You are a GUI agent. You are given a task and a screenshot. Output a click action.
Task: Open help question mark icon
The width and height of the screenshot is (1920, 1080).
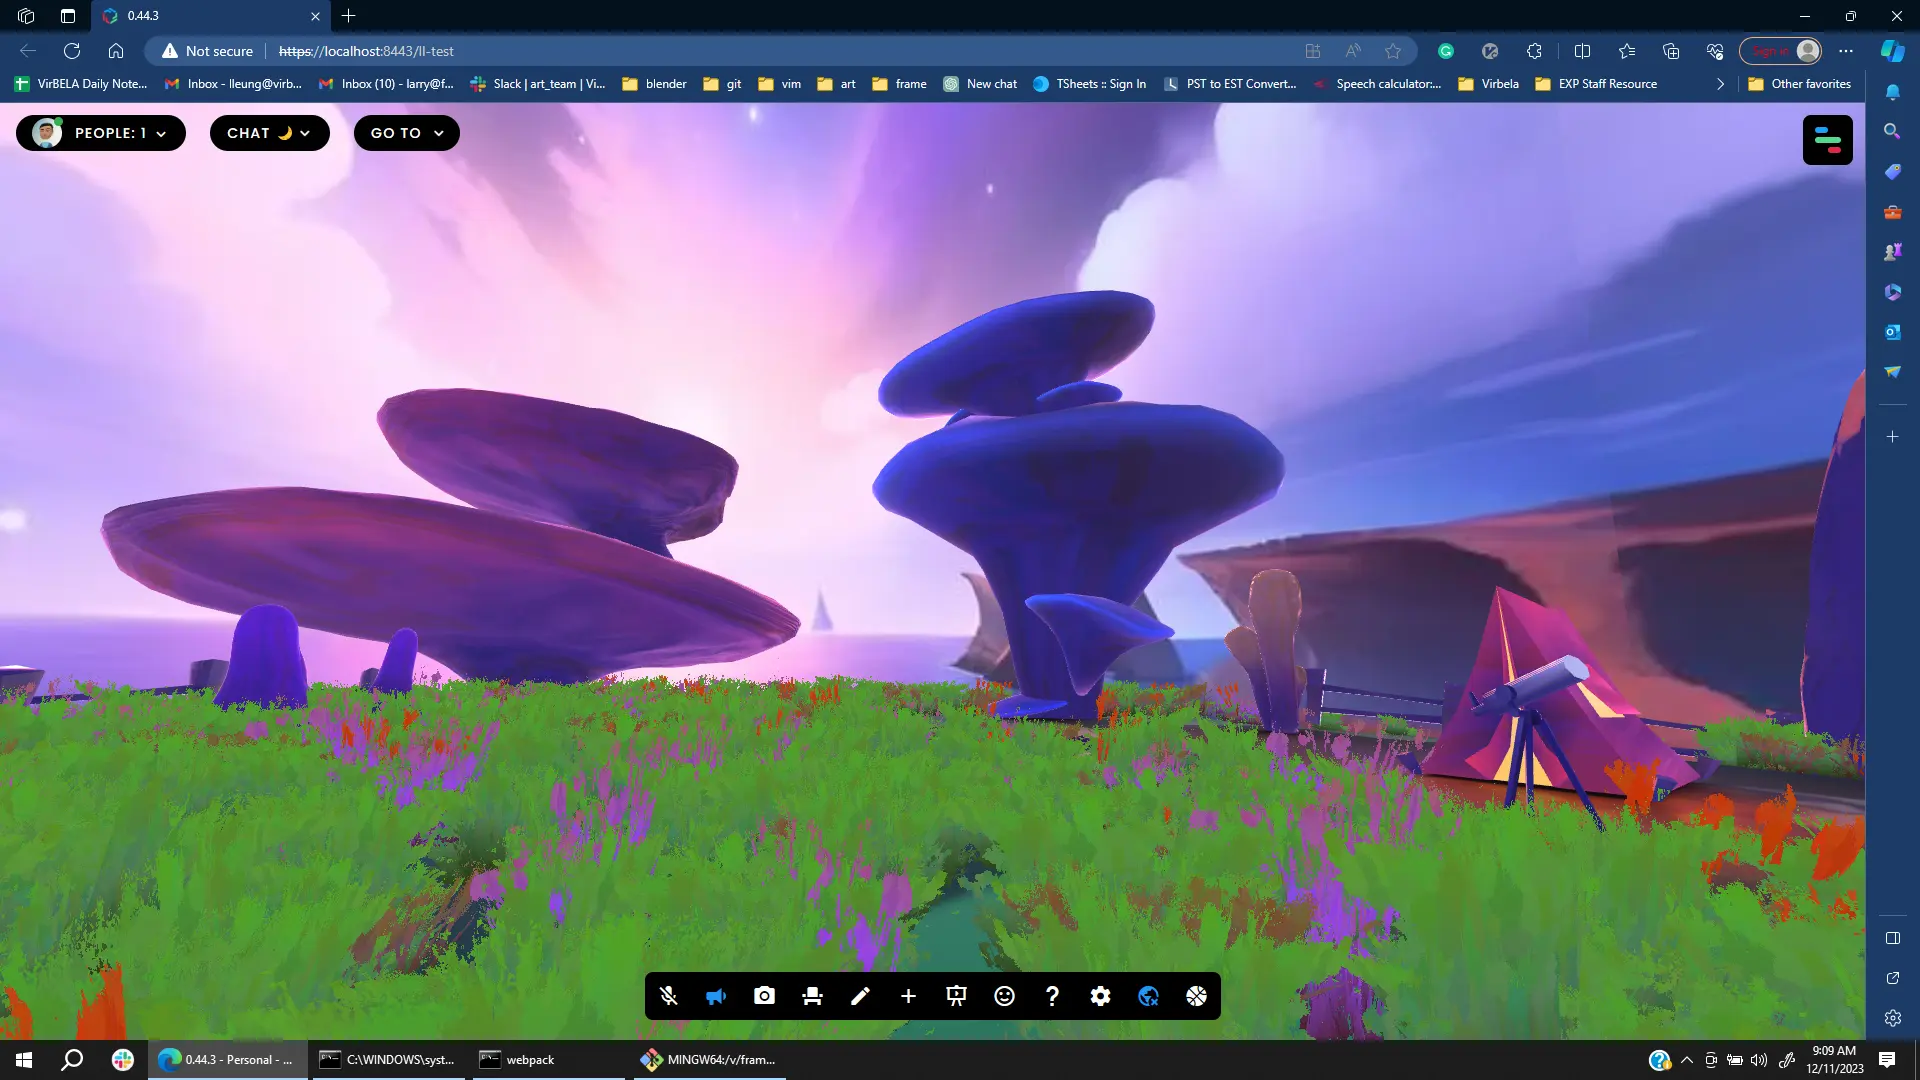[1052, 996]
